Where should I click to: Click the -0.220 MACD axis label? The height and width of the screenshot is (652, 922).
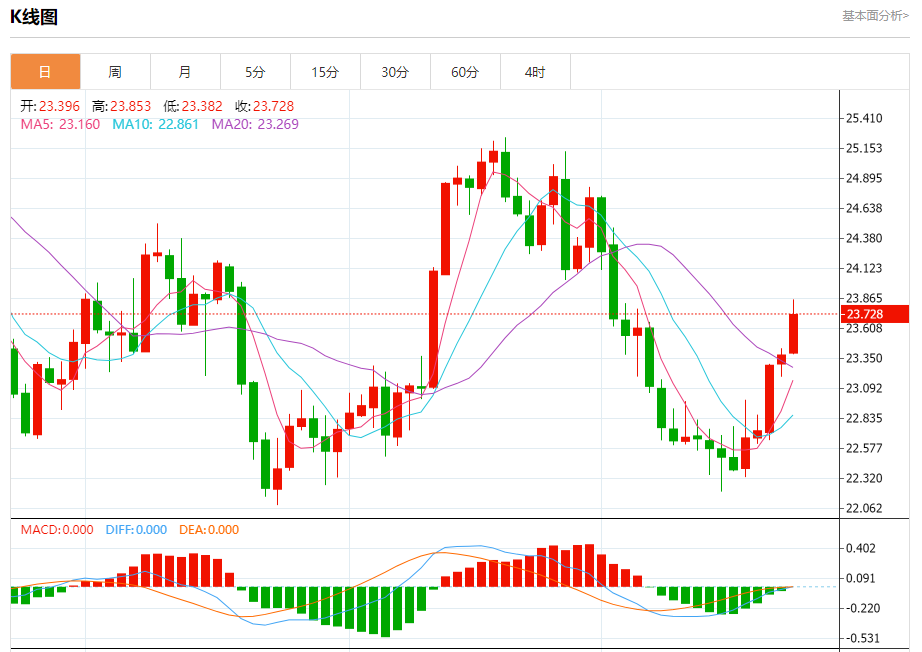[861, 608]
